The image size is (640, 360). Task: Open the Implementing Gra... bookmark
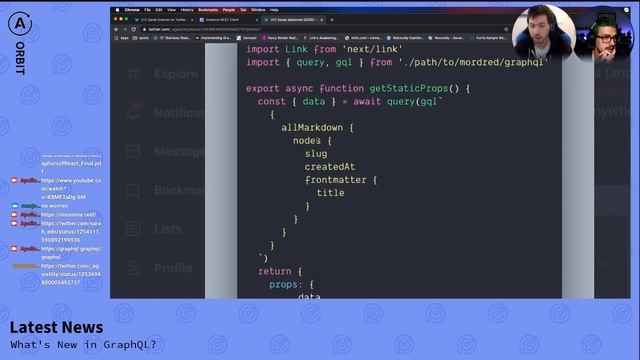213,38
